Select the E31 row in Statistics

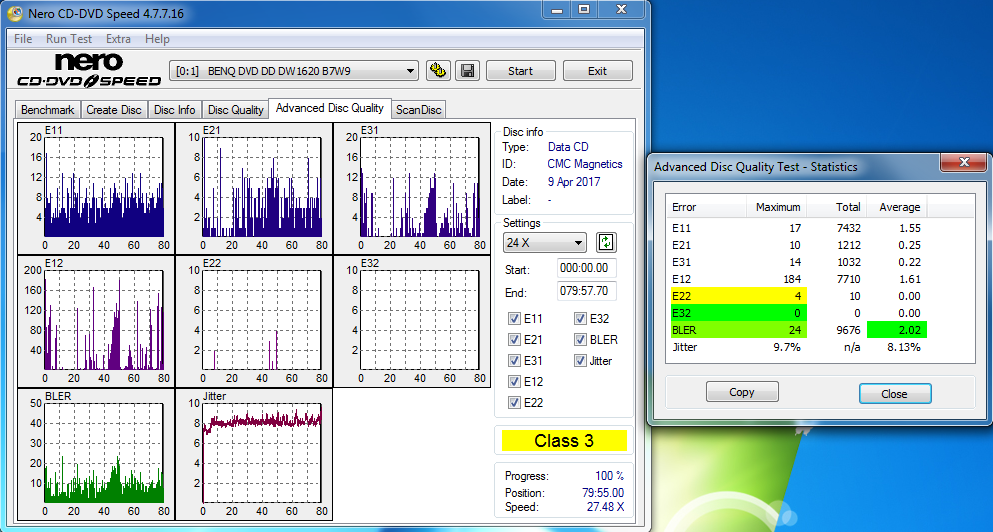(x=797, y=262)
